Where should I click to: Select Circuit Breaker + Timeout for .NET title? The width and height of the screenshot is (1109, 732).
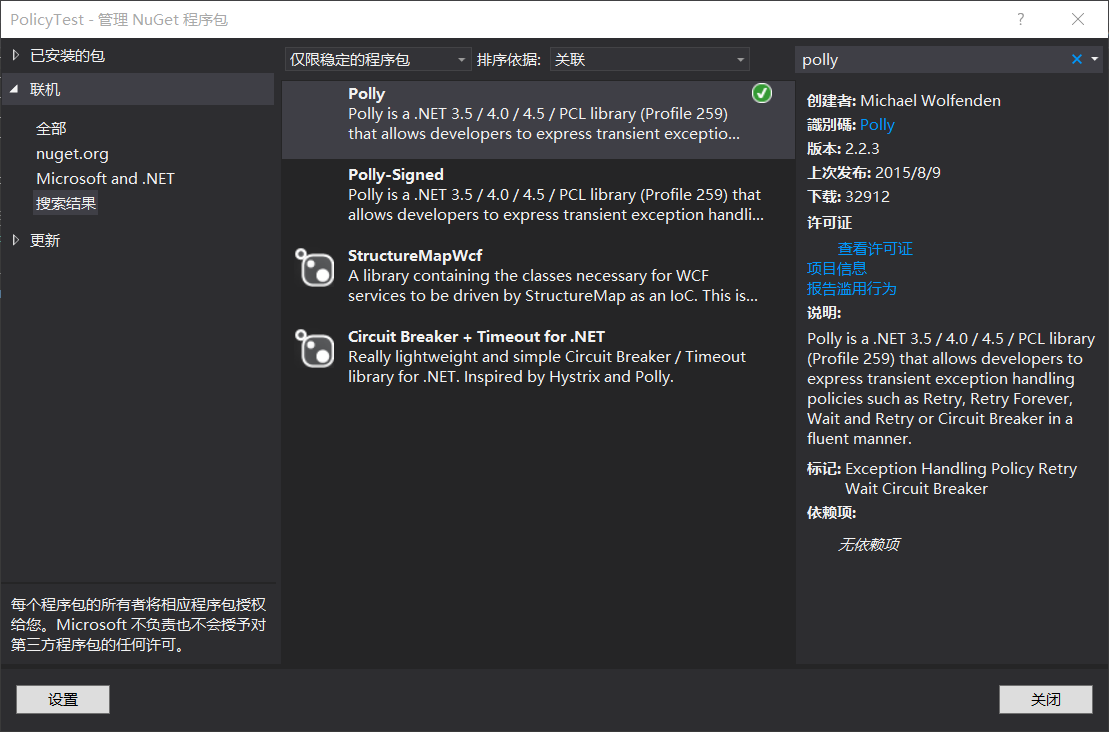coord(476,337)
